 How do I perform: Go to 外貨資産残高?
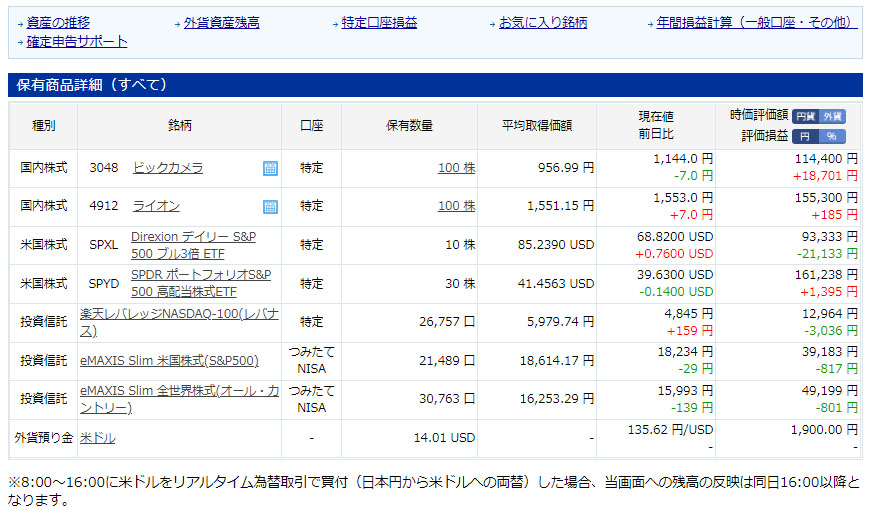[221, 22]
